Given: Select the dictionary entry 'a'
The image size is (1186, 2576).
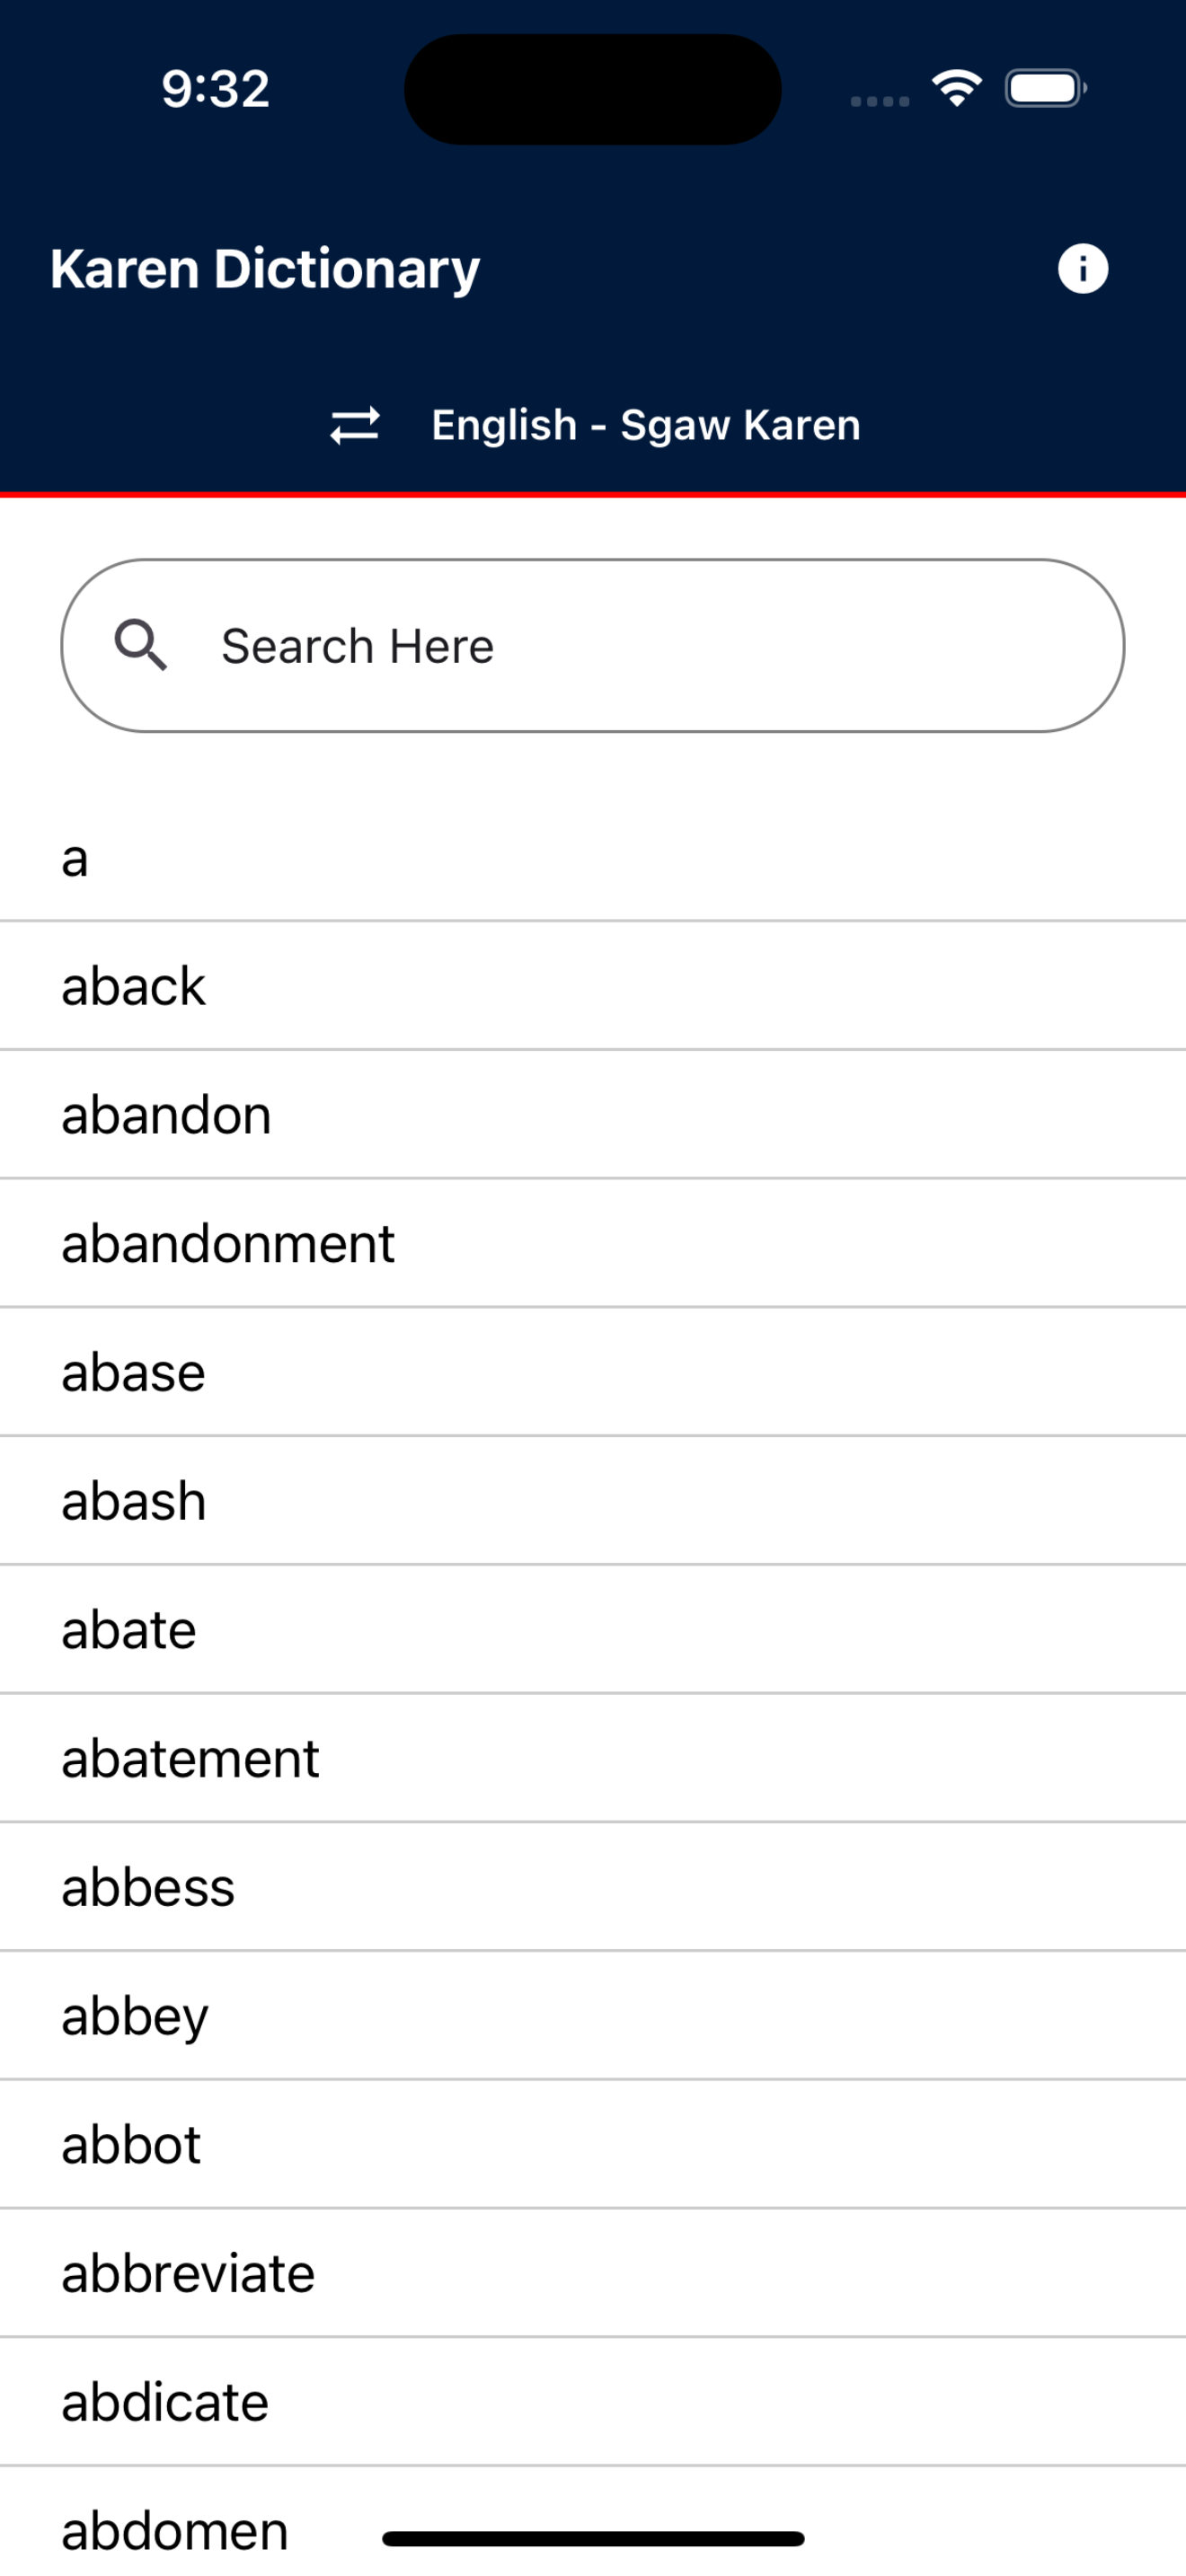Looking at the screenshot, I should coord(593,858).
